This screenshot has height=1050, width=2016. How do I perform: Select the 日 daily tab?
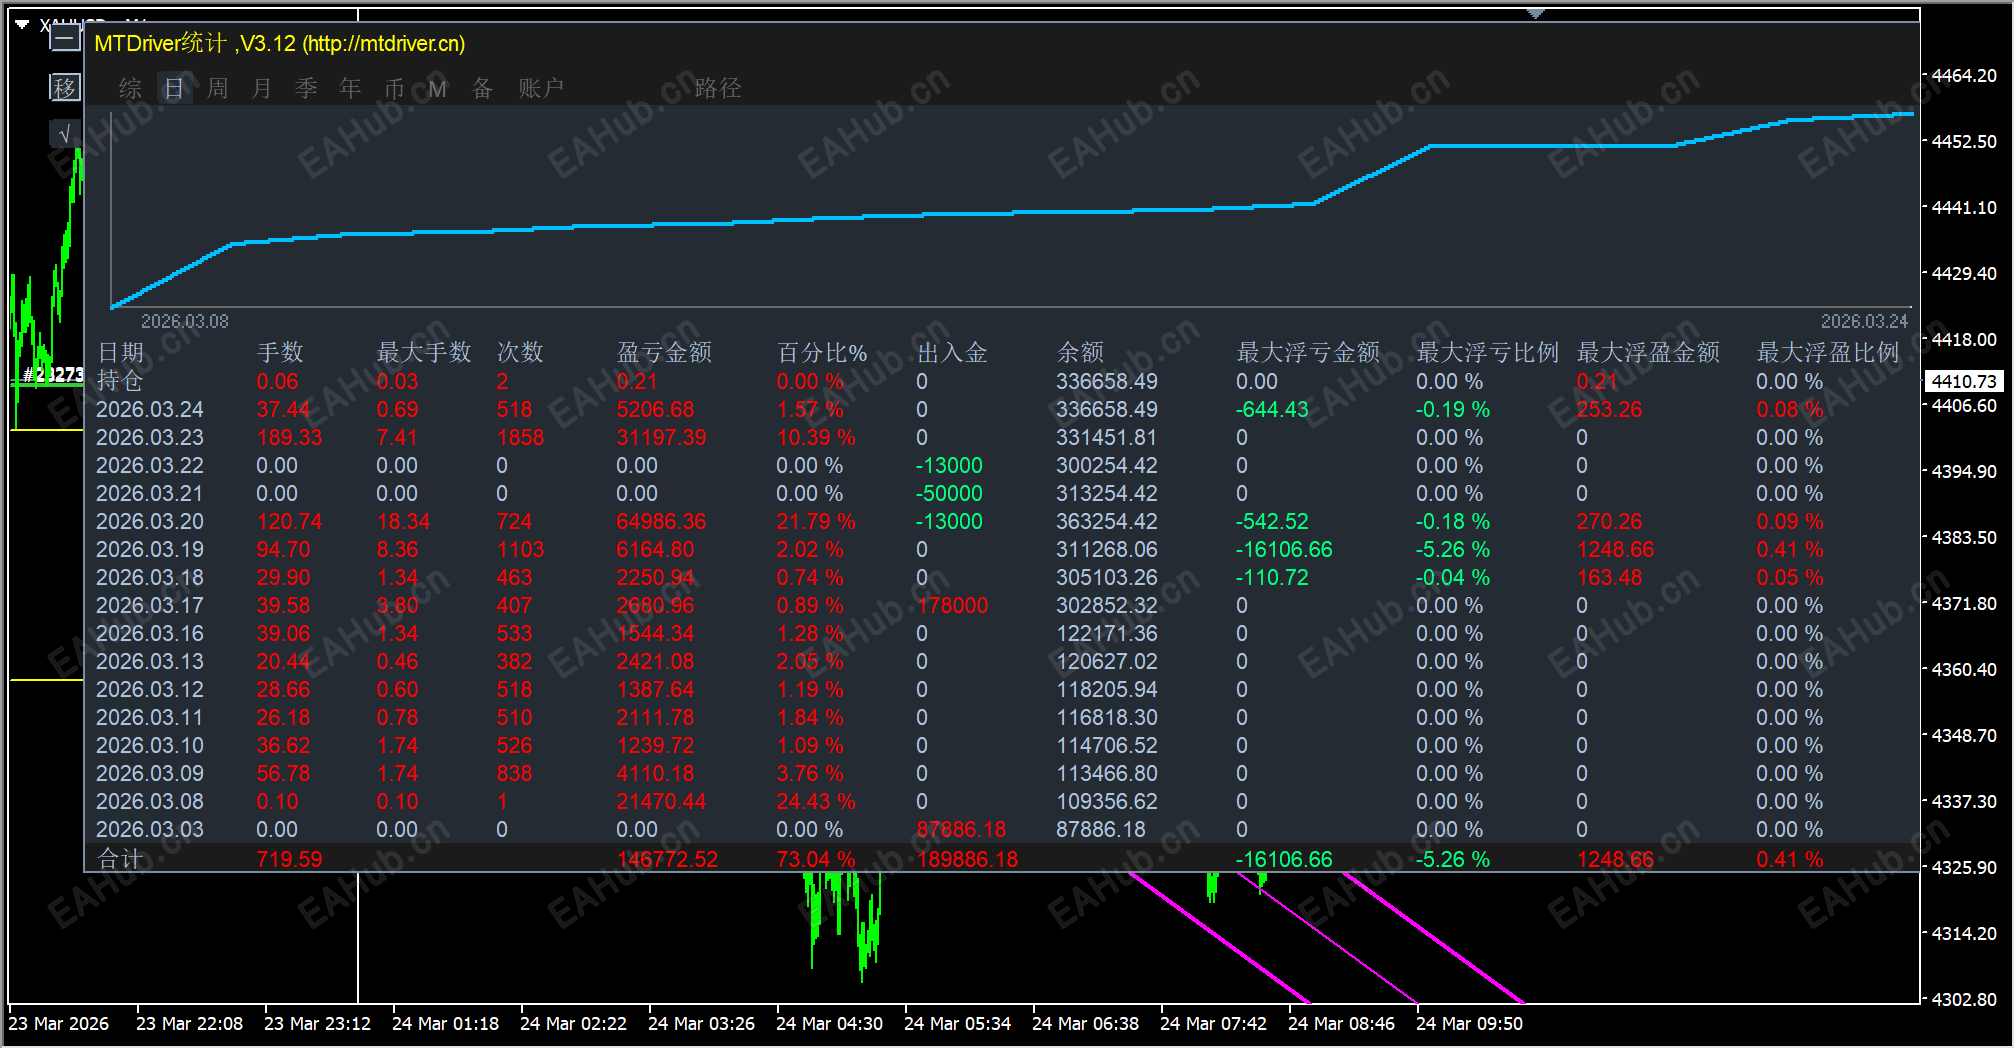point(174,88)
